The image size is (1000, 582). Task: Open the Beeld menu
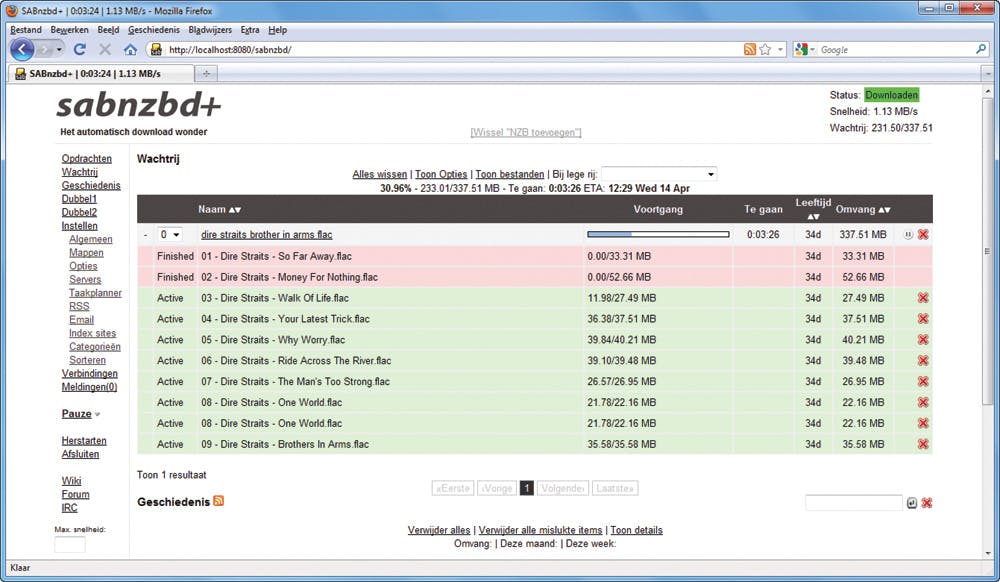pyautogui.click(x=108, y=30)
